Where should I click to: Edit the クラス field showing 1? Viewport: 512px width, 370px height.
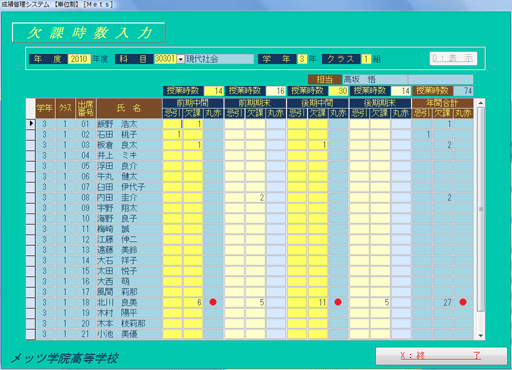pos(366,59)
